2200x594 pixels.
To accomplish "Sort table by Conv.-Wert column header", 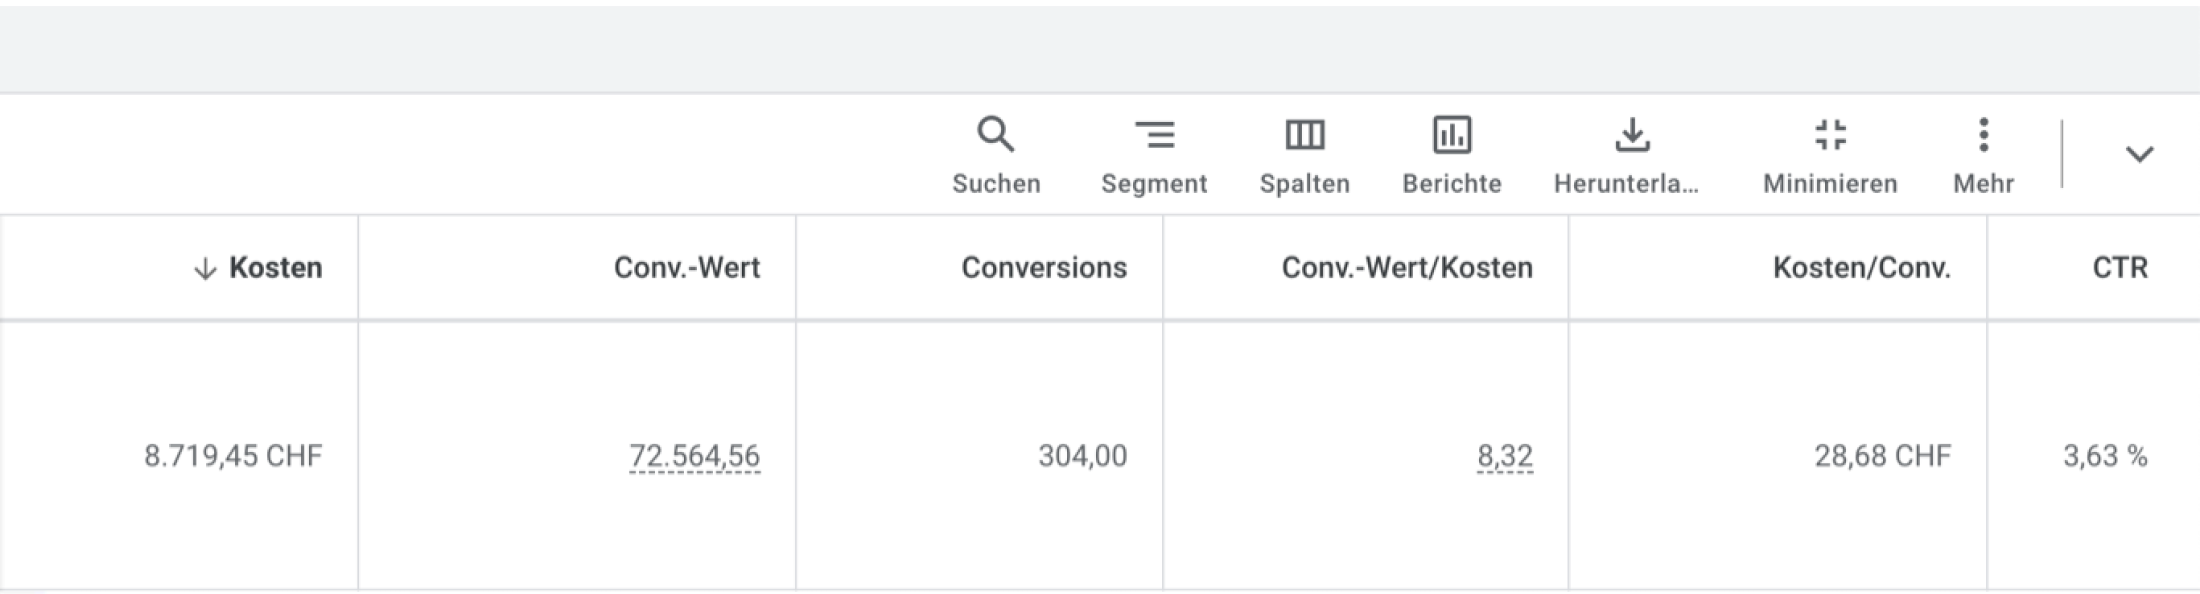I will point(686,268).
